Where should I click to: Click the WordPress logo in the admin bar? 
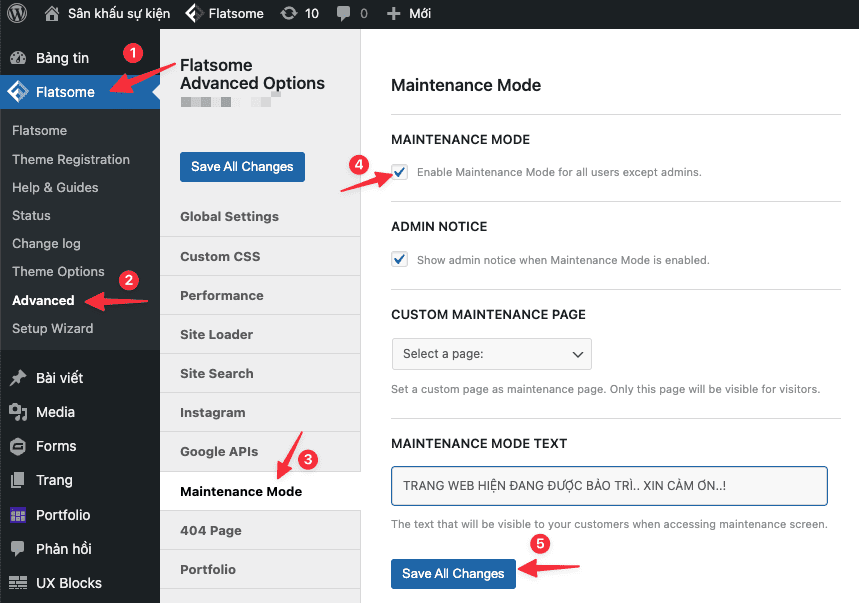[x=16, y=14]
